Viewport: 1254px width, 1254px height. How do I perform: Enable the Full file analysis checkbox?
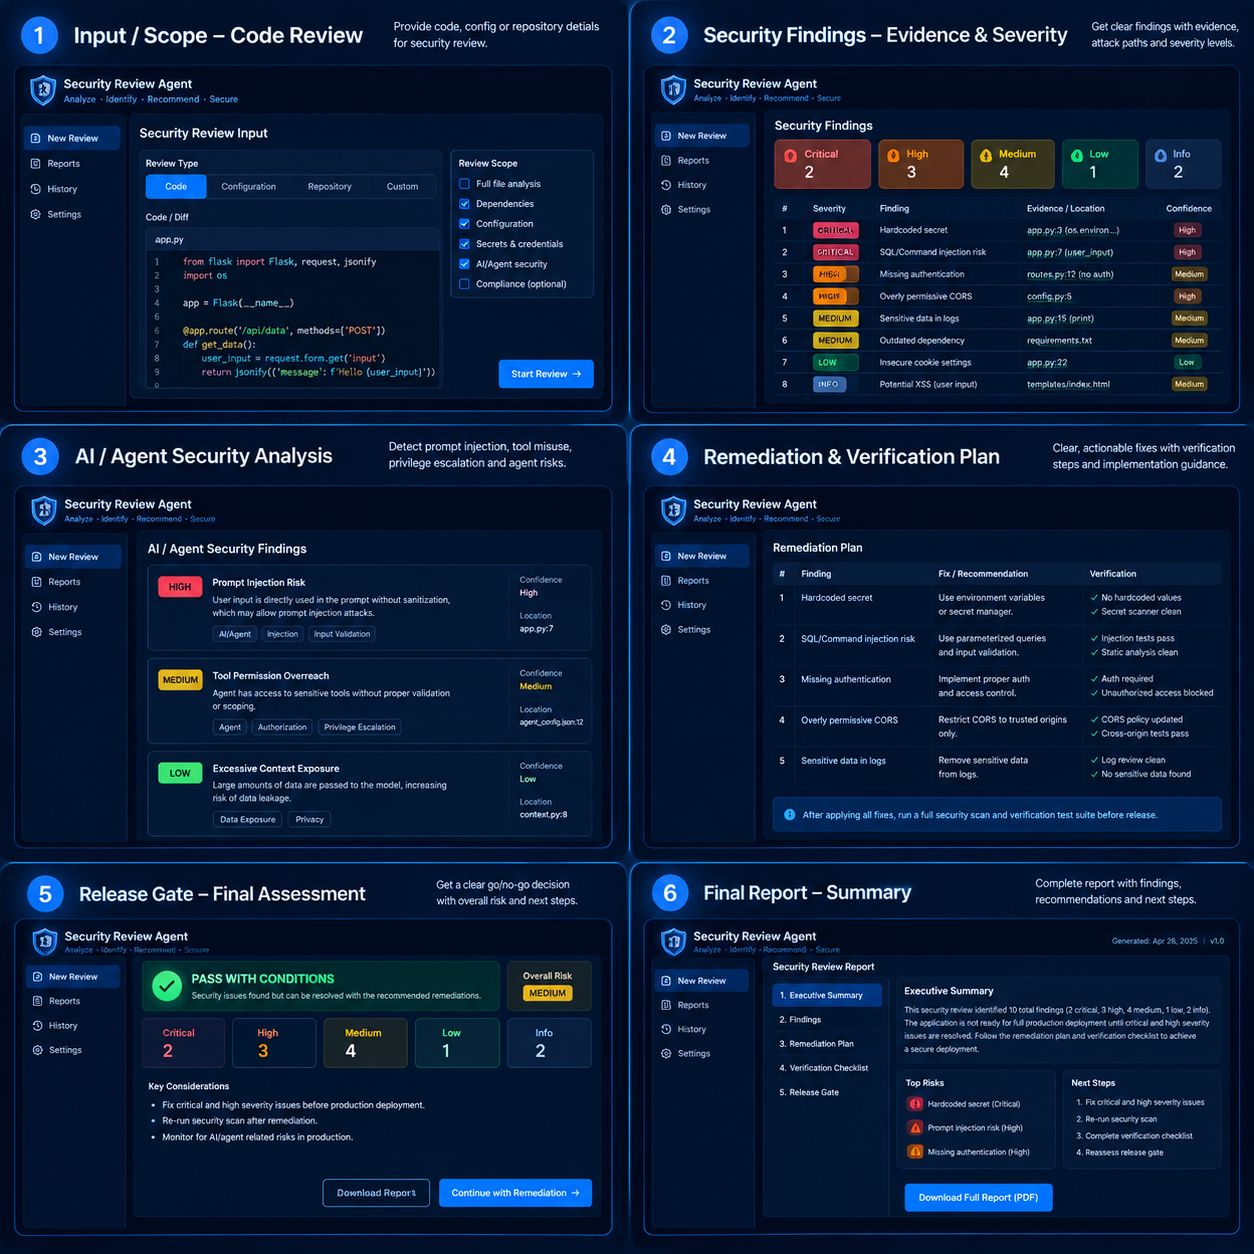(x=464, y=184)
